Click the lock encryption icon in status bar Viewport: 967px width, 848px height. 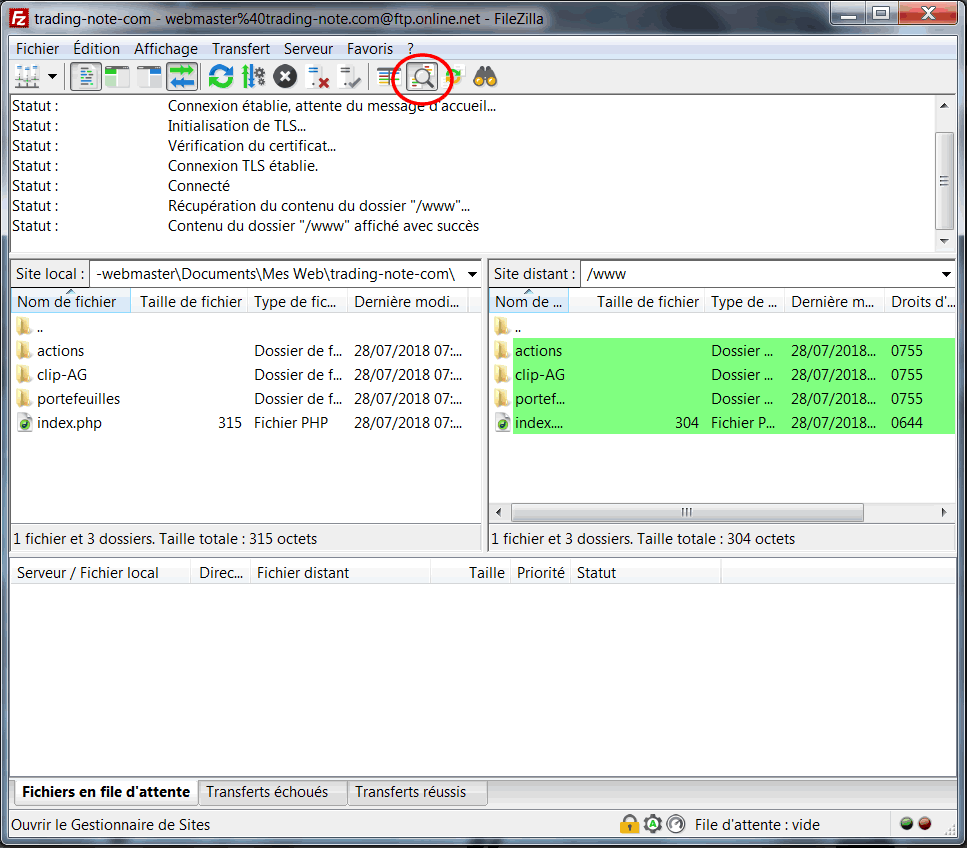tap(629, 825)
